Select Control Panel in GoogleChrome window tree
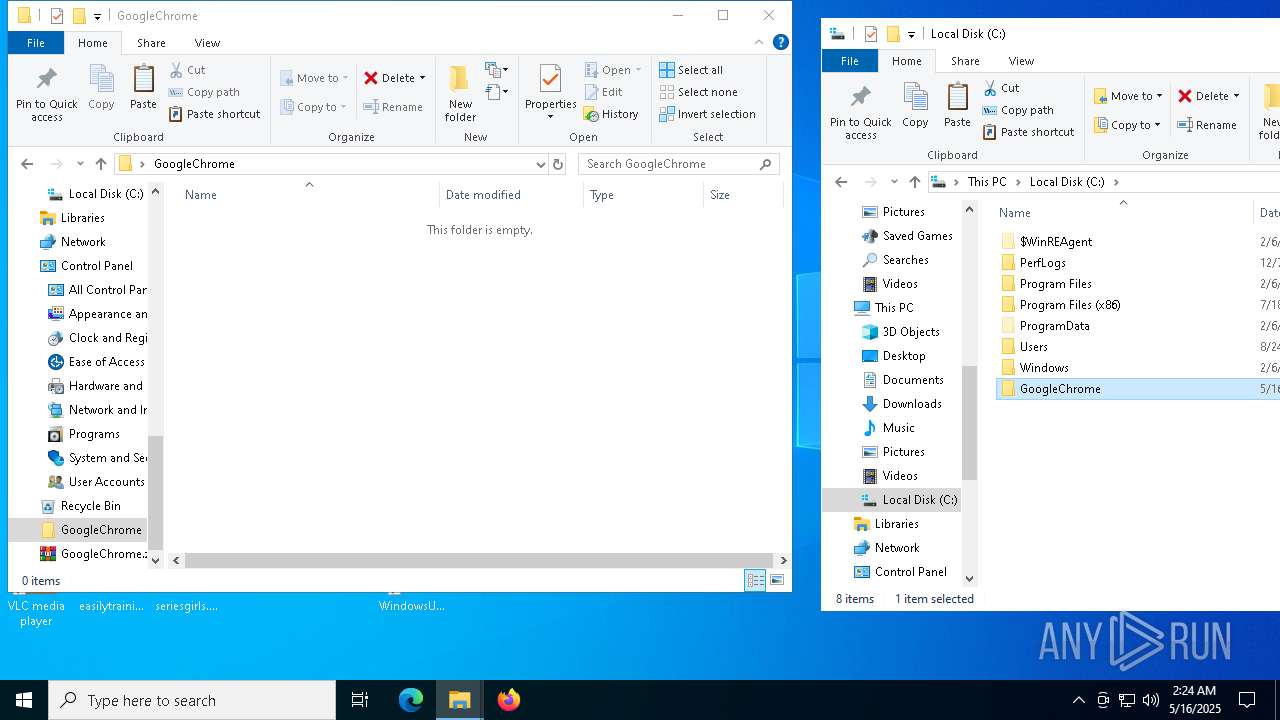This screenshot has height=720, width=1280. click(x=97, y=266)
